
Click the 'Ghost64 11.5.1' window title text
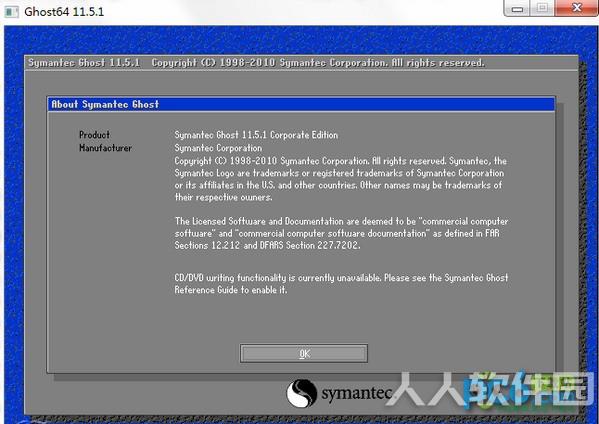(x=64, y=11)
